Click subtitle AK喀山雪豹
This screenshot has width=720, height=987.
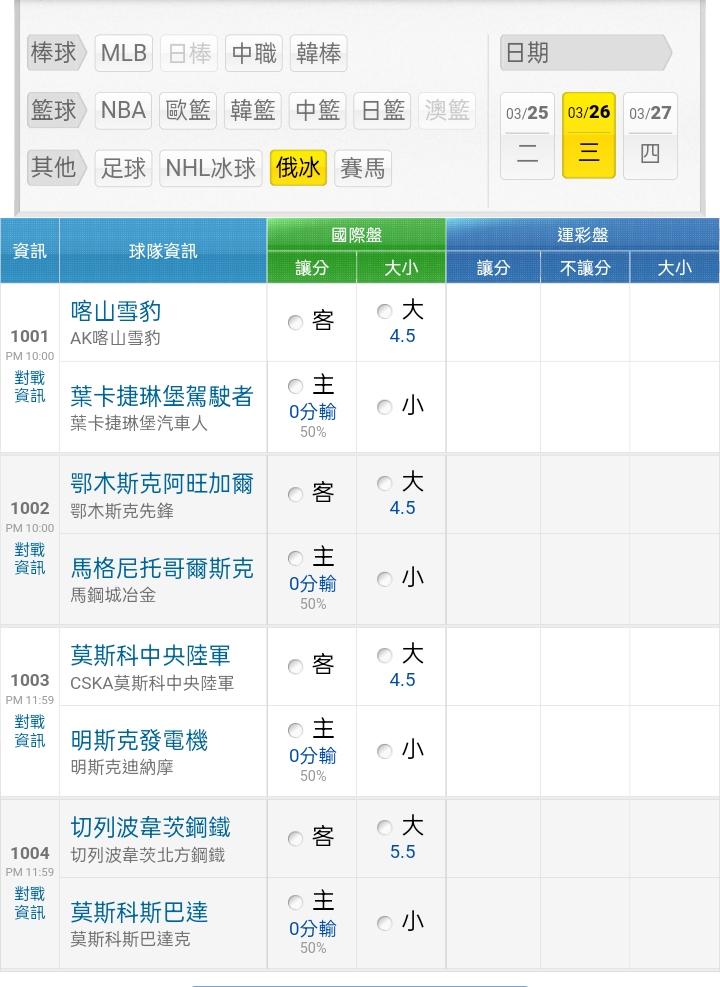pyautogui.click(x=115, y=339)
